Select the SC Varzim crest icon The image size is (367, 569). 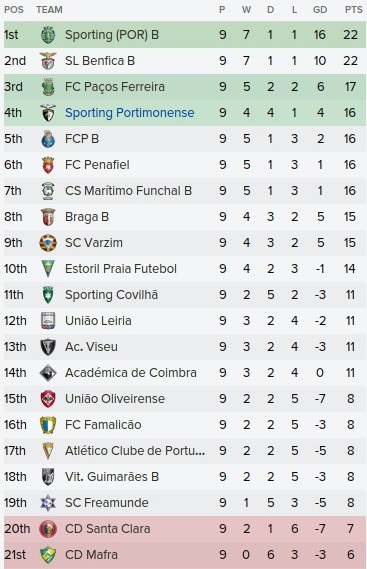point(48,243)
